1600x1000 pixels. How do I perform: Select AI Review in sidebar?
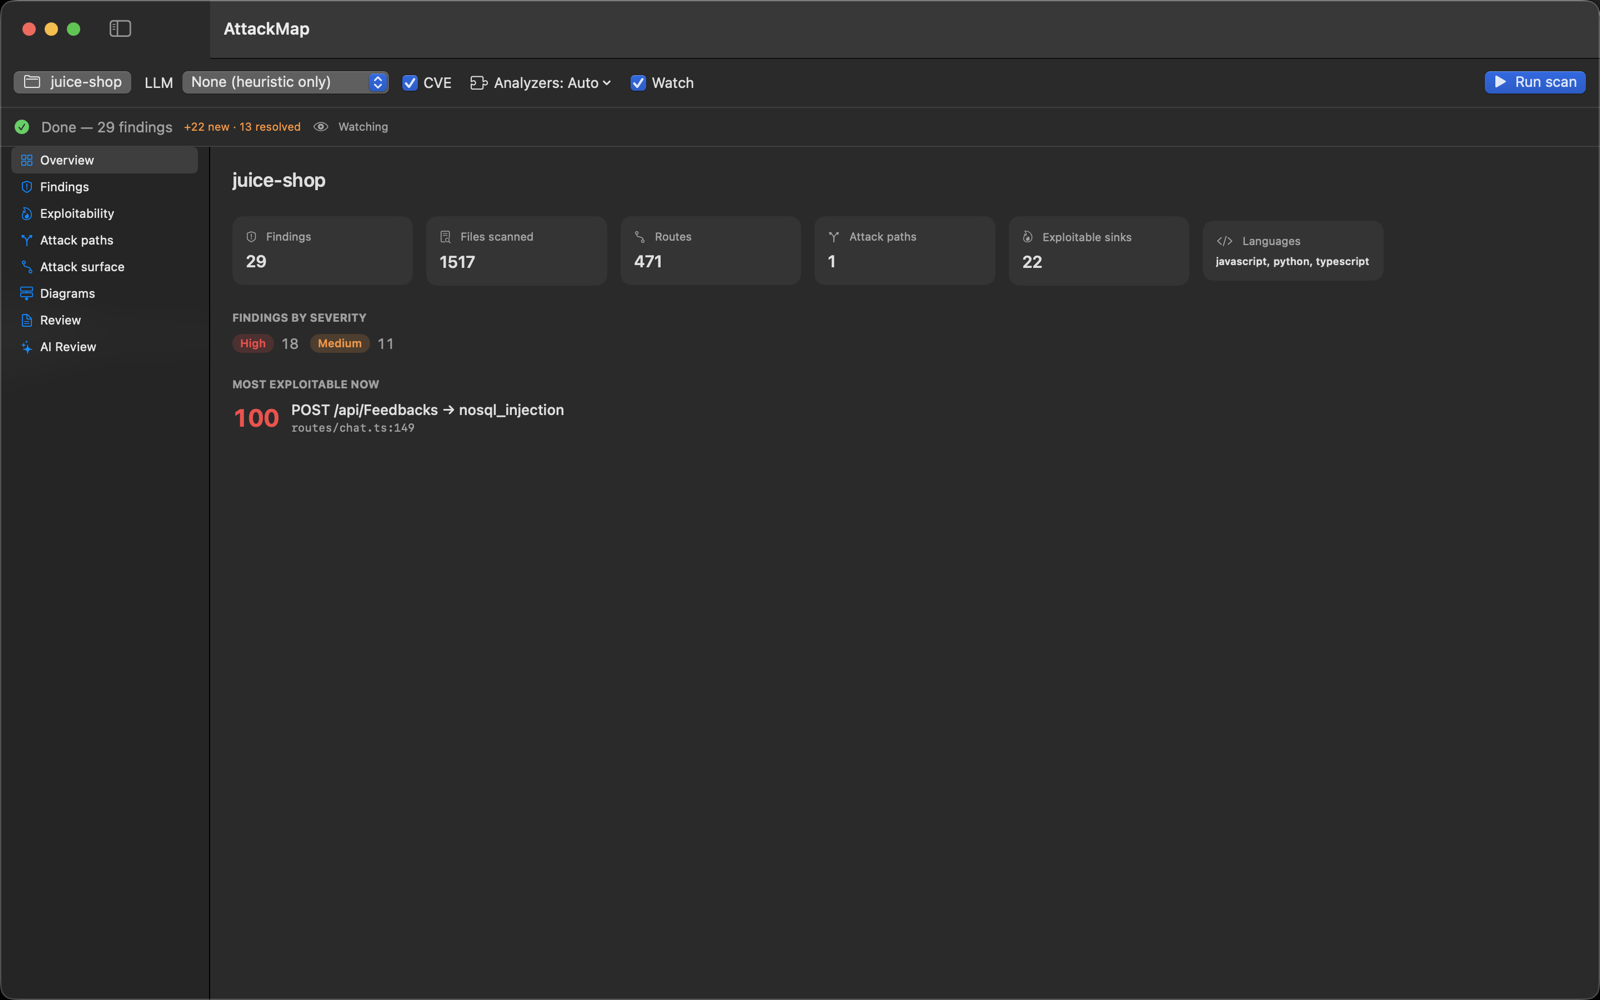click(104, 347)
